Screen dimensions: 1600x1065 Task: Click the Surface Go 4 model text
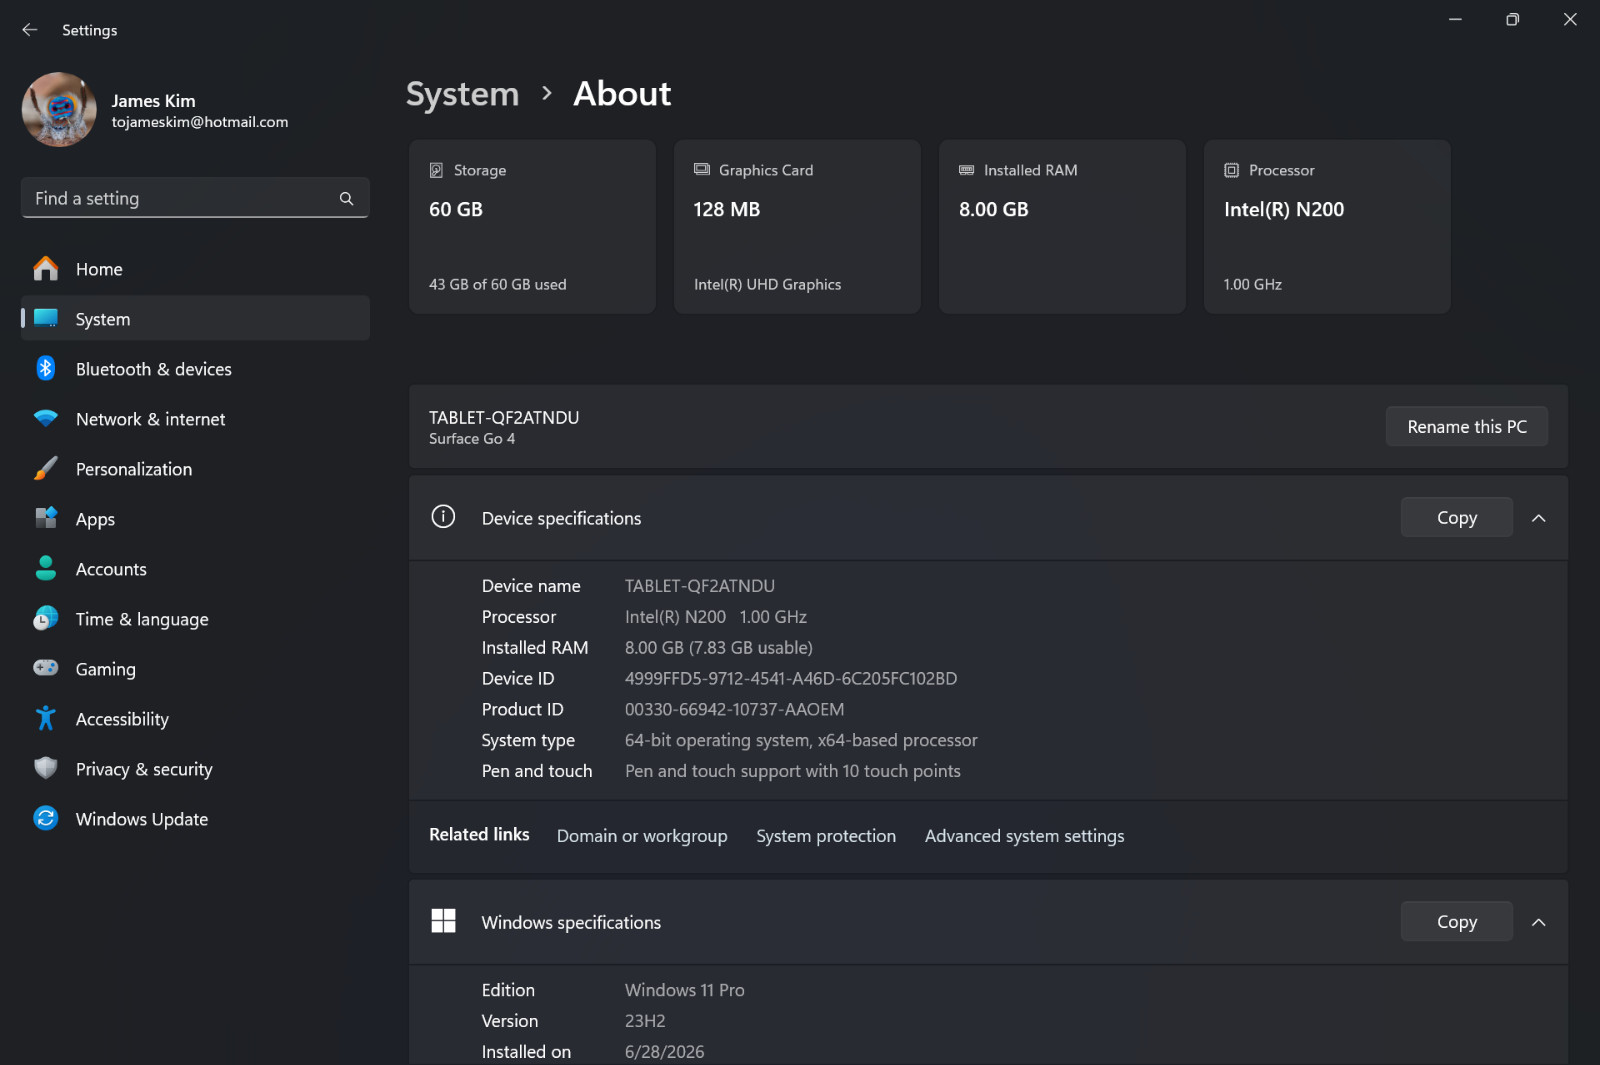coord(472,439)
